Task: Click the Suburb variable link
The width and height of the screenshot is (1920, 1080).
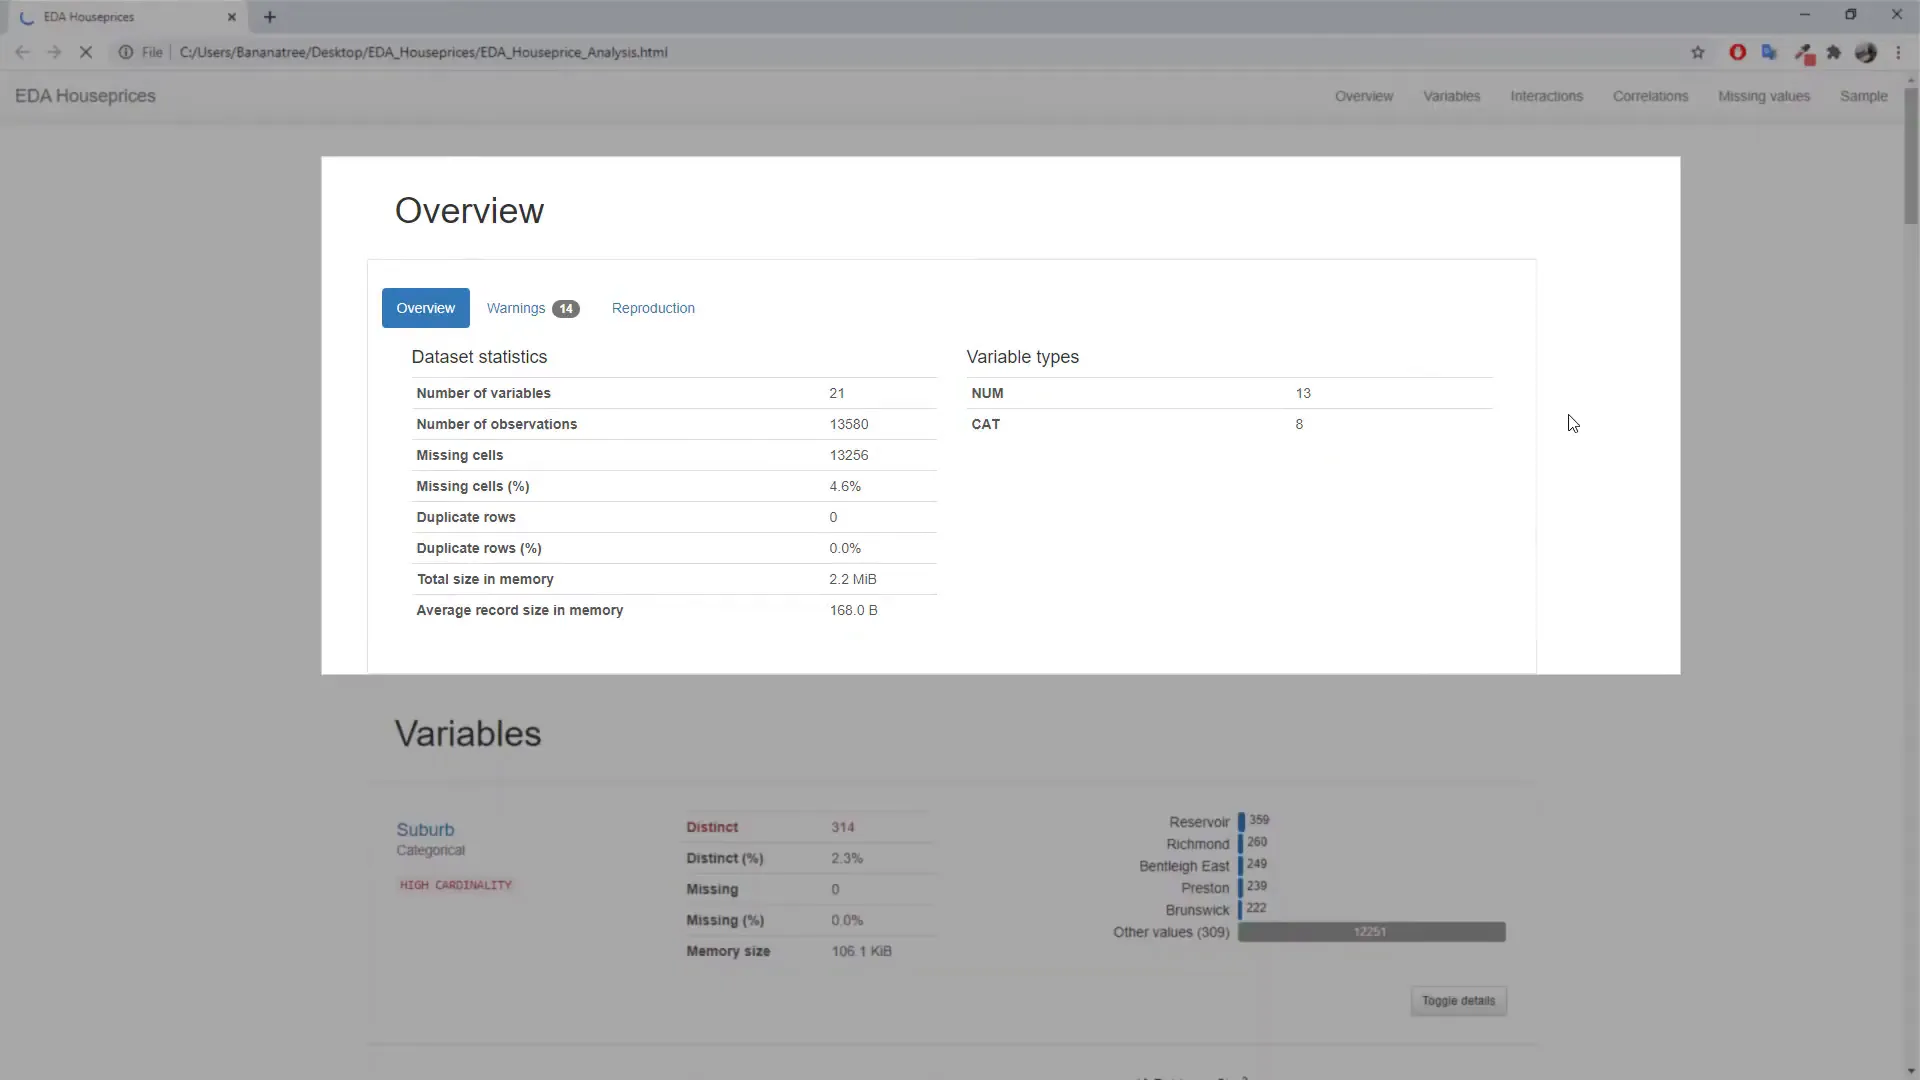Action: point(425,829)
